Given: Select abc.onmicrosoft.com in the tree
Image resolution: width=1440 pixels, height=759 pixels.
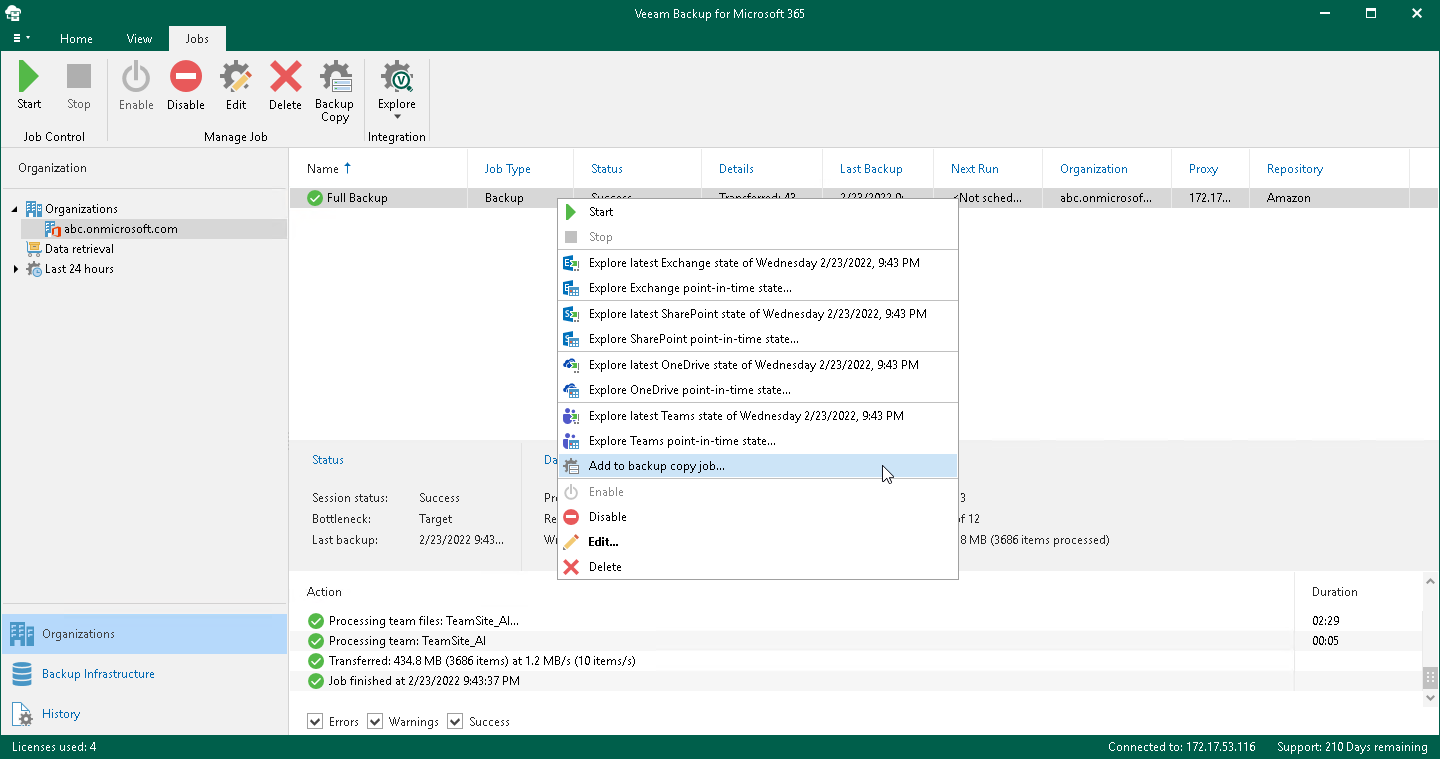Looking at the screenshot, I should point(121,229).
